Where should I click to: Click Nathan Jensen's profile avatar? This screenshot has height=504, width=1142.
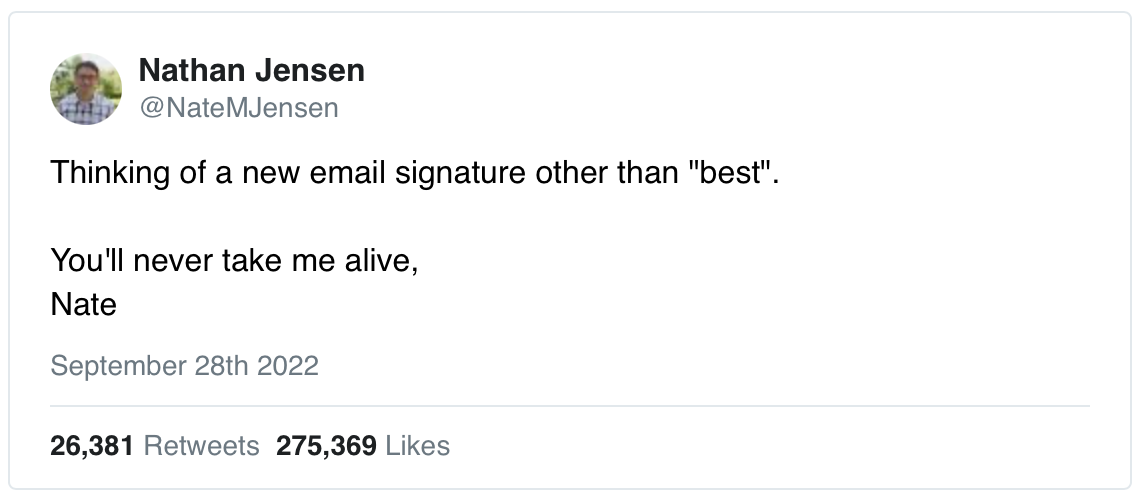86,89
